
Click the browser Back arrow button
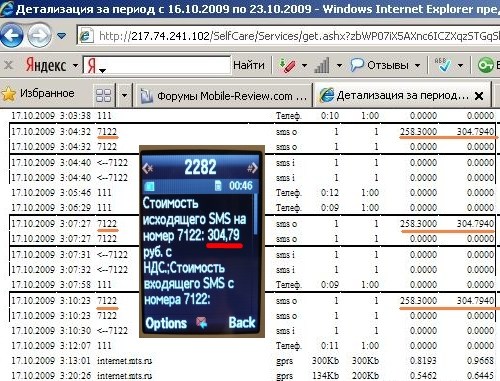click(x=12, y=35)
